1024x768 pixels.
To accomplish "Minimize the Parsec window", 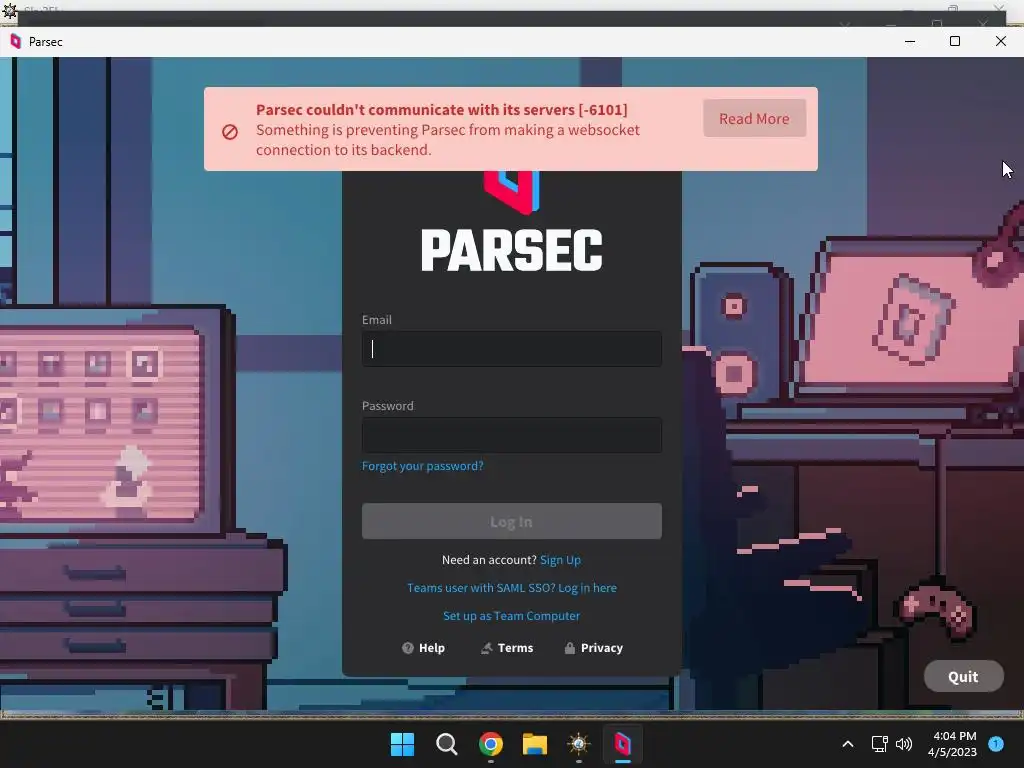I will coord(910,41).
